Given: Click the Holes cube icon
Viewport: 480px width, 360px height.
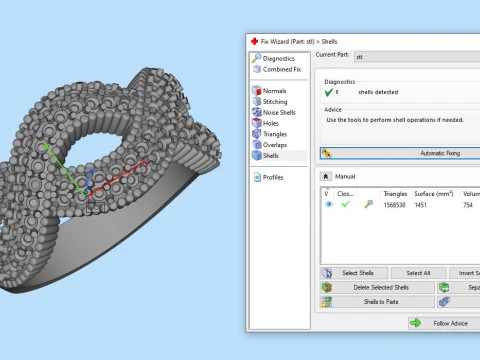Looking at the screenshot, I should [x=257, y=123].
